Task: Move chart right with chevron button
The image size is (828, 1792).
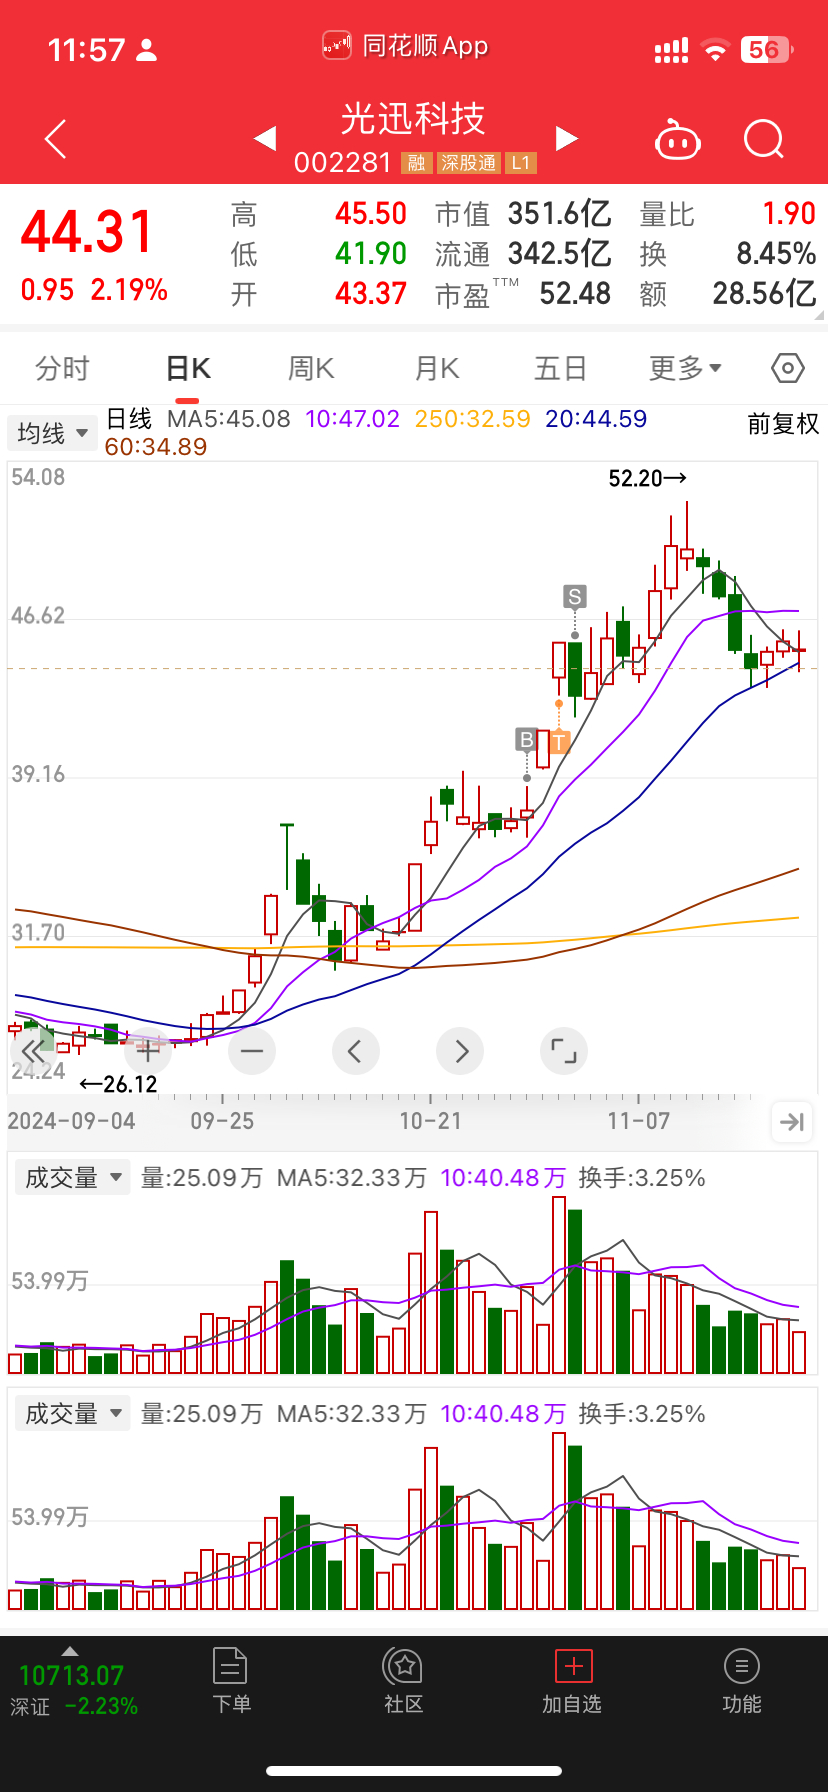Action: [460, 1051]
